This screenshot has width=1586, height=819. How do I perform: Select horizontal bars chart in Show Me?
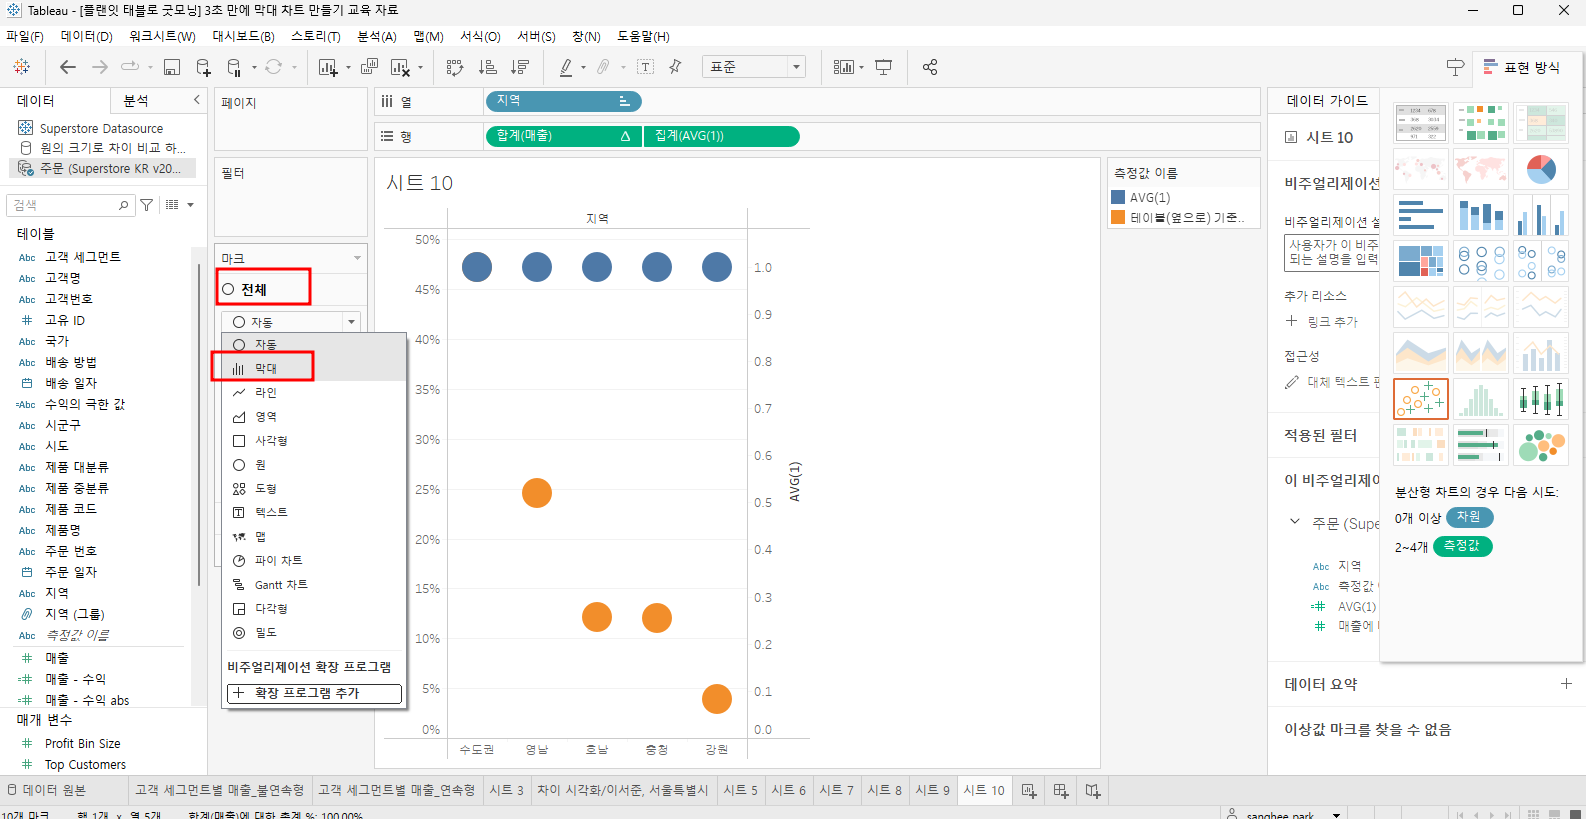1421,215
